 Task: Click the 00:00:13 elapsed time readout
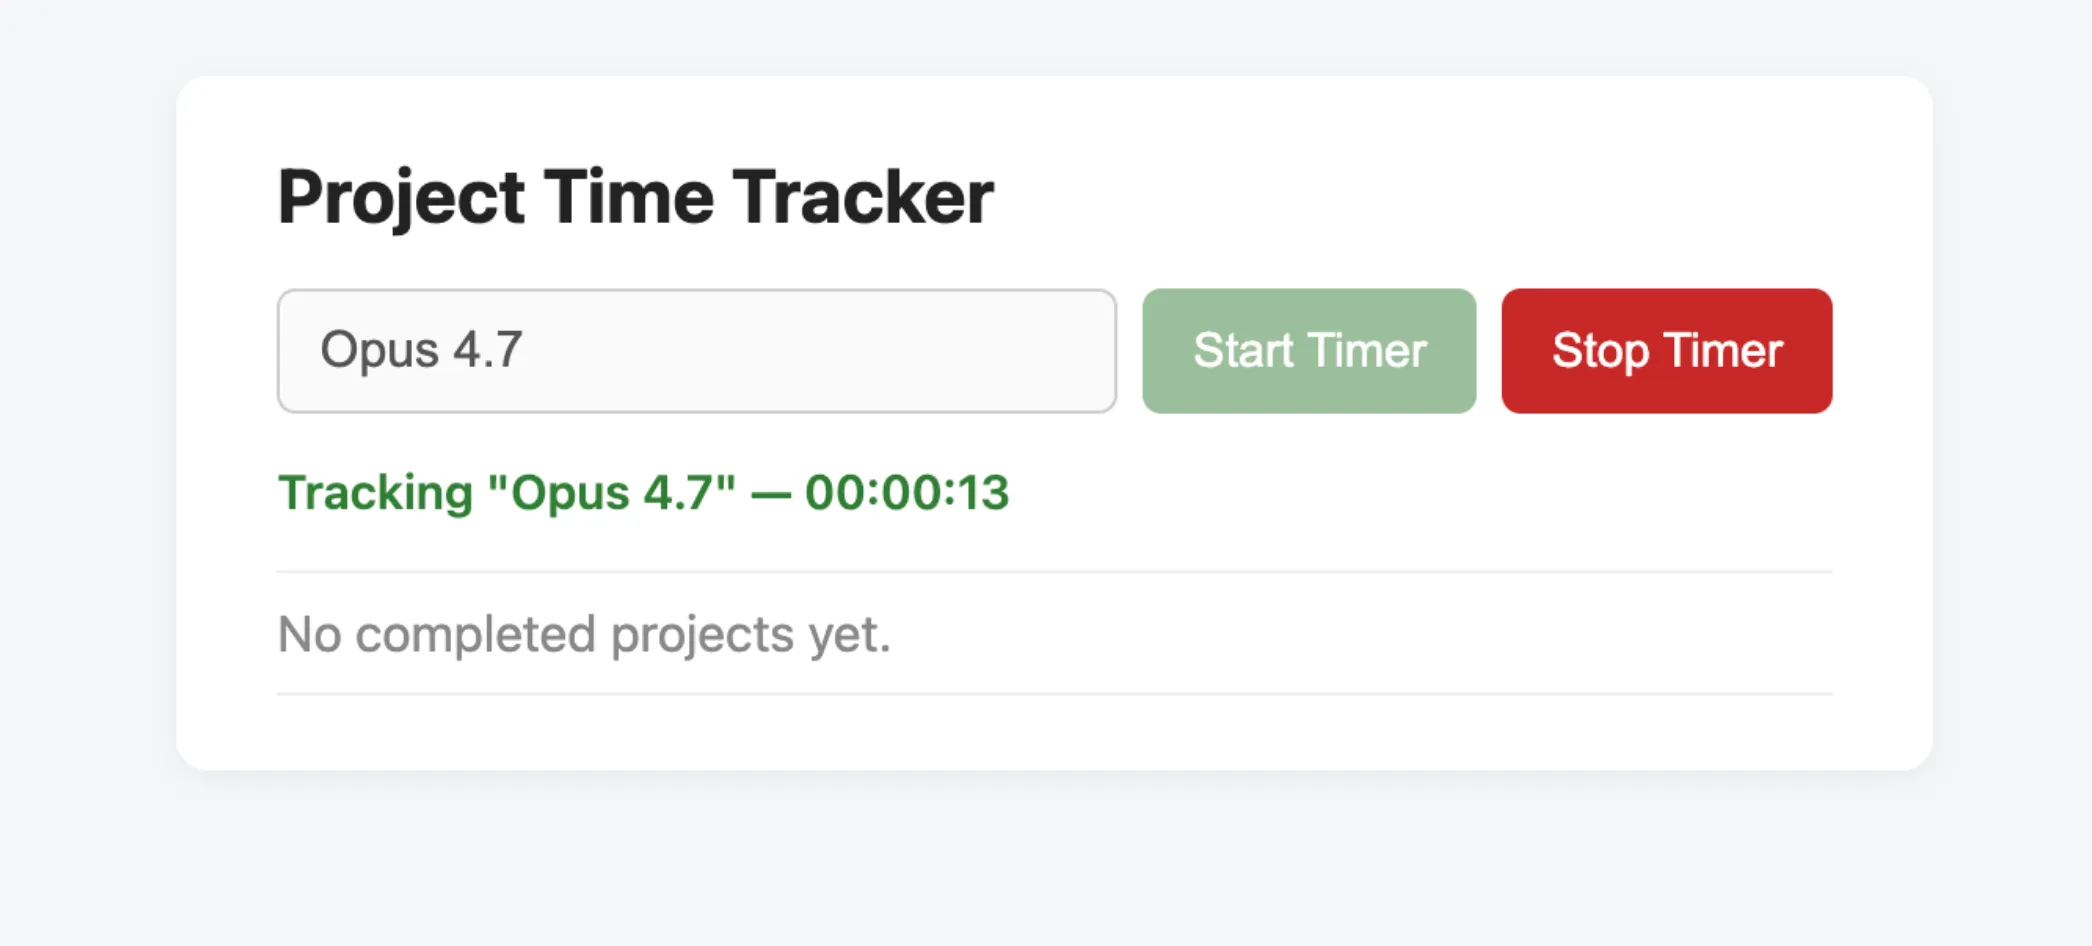pos(907,492)
